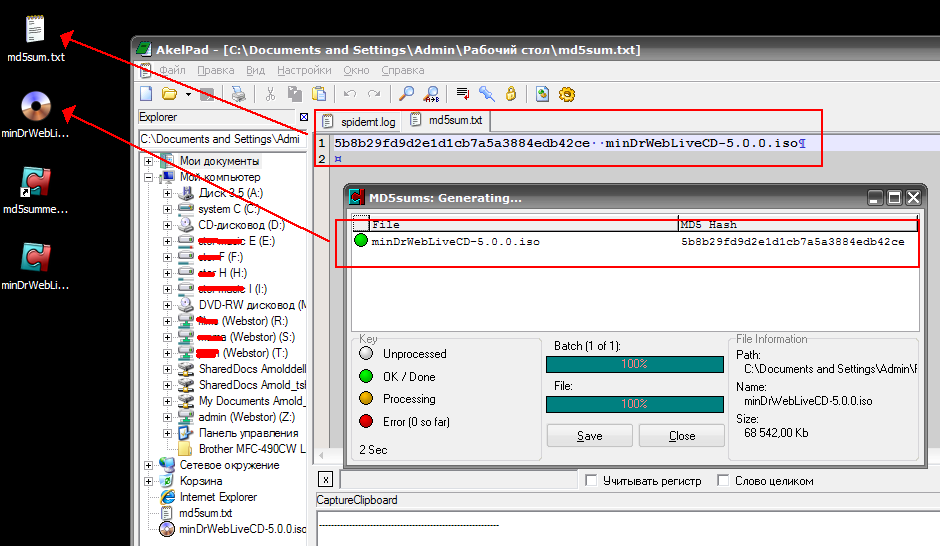Viewport: 940px width, 546px height.
Task: Click the File progress bar at 100%
Action: (x=634, y=404)
